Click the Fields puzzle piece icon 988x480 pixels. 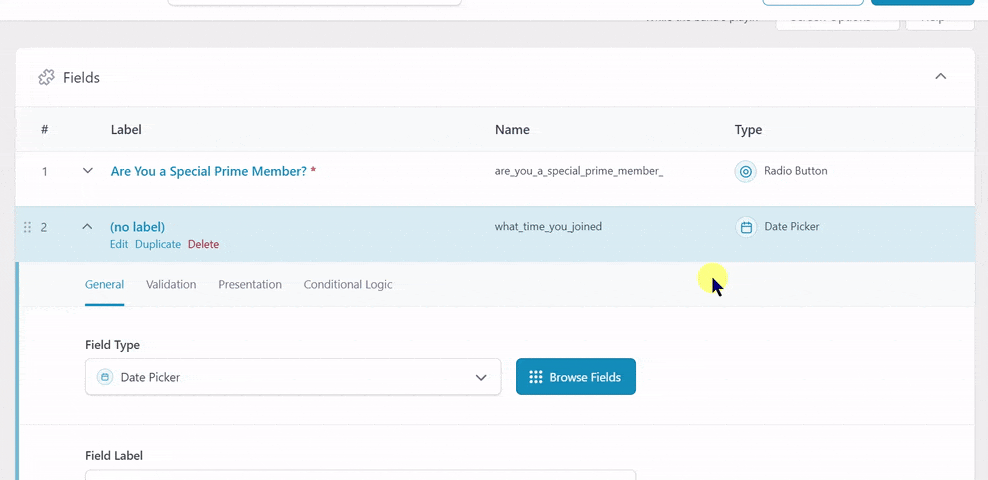pyautogui.click(x=46, y=77)
